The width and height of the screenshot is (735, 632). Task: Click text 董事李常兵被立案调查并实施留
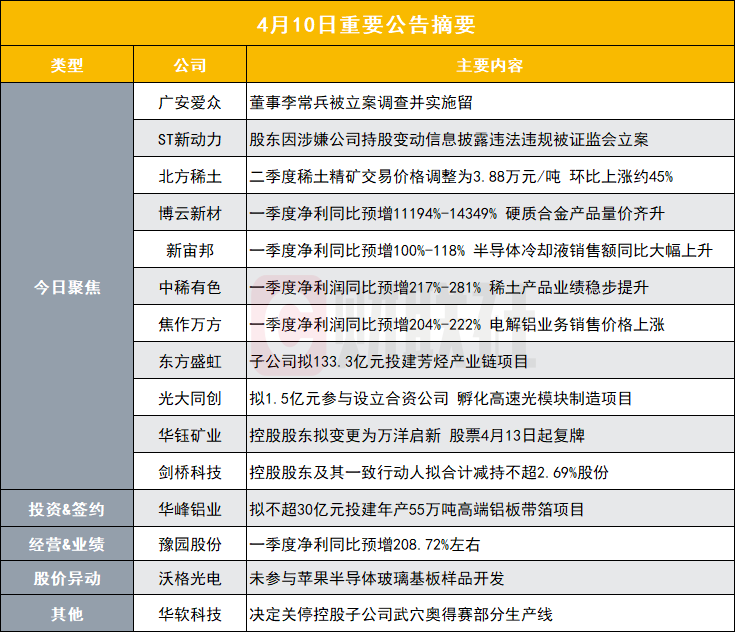(x=361, y=102)
